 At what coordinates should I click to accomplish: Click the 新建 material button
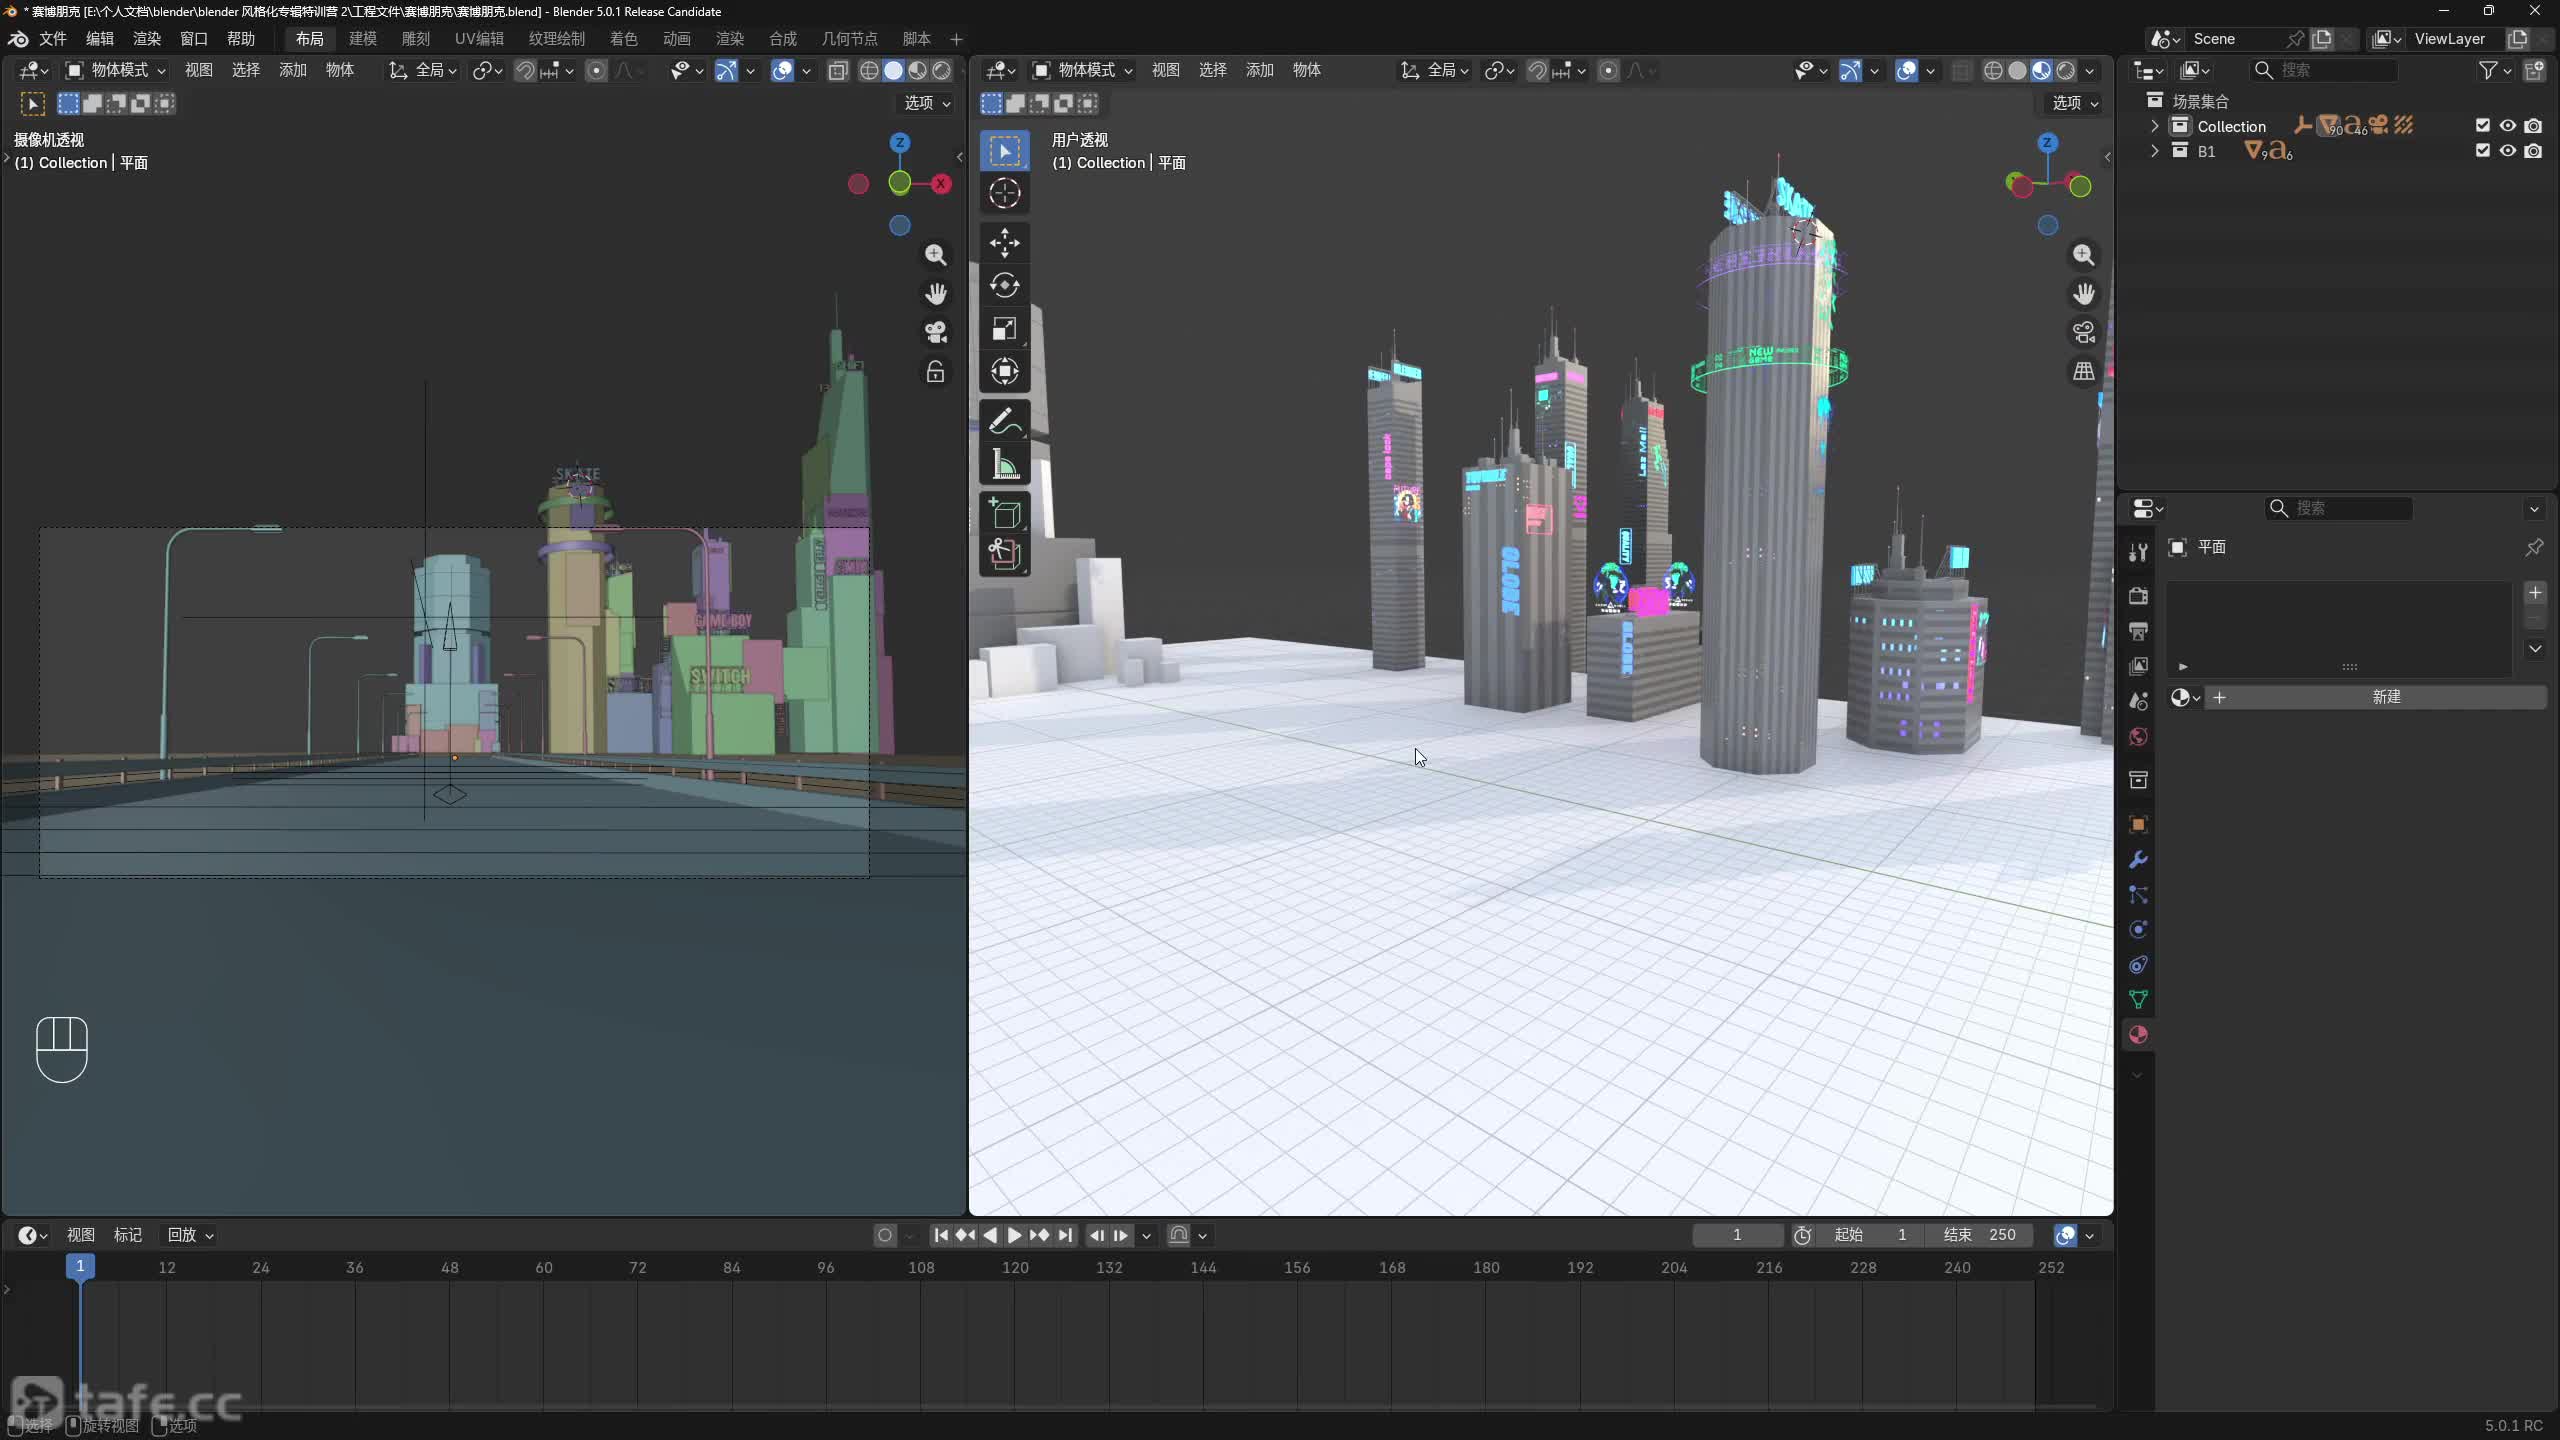[2385, 697]
